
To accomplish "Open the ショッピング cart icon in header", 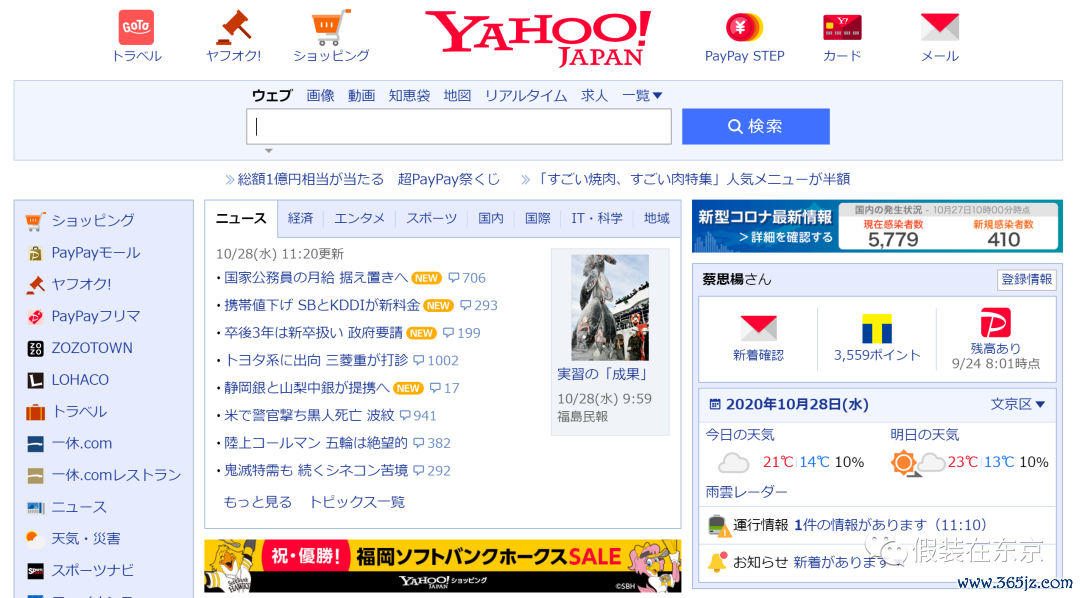I will click(331, 28).
